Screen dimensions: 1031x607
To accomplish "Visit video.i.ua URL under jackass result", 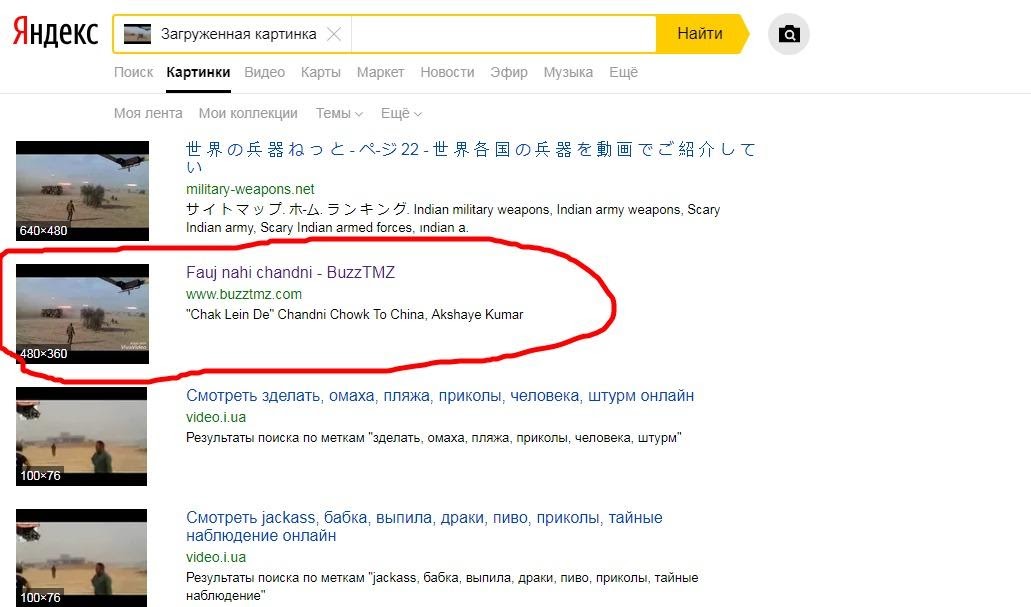I will tap(216, 557).
